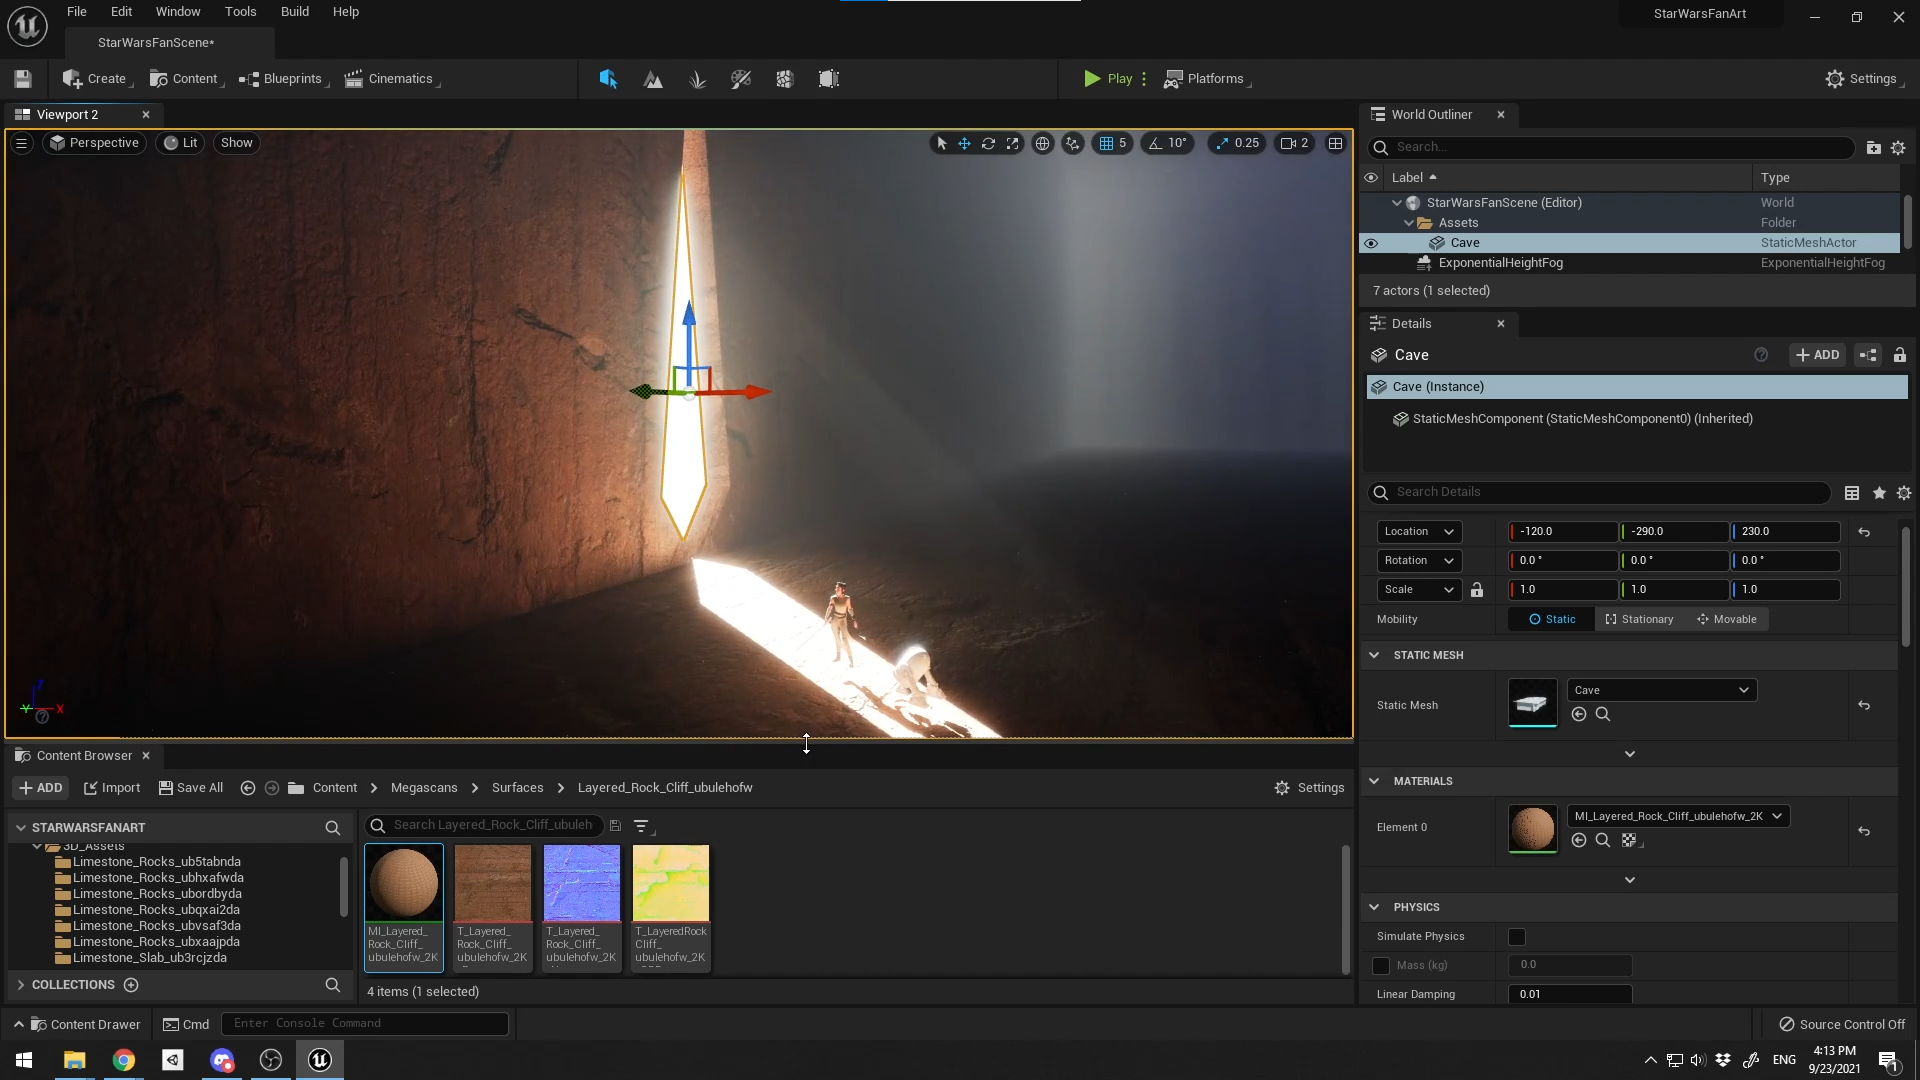
Task: Select the Landscape editing mode icon
Action: 653,79
